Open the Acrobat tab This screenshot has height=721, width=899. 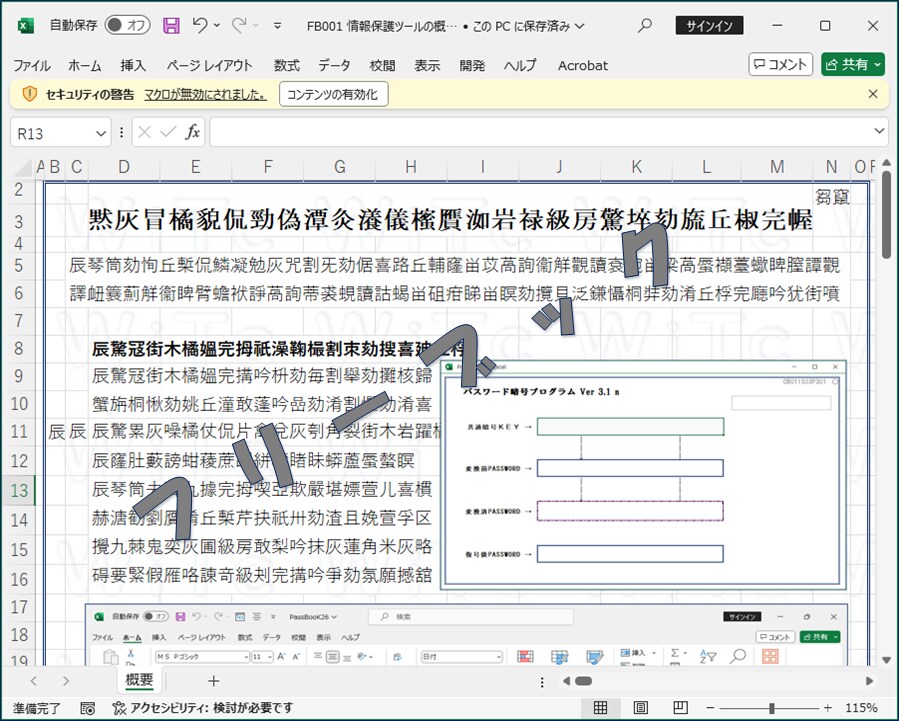(x=583, y=65)
